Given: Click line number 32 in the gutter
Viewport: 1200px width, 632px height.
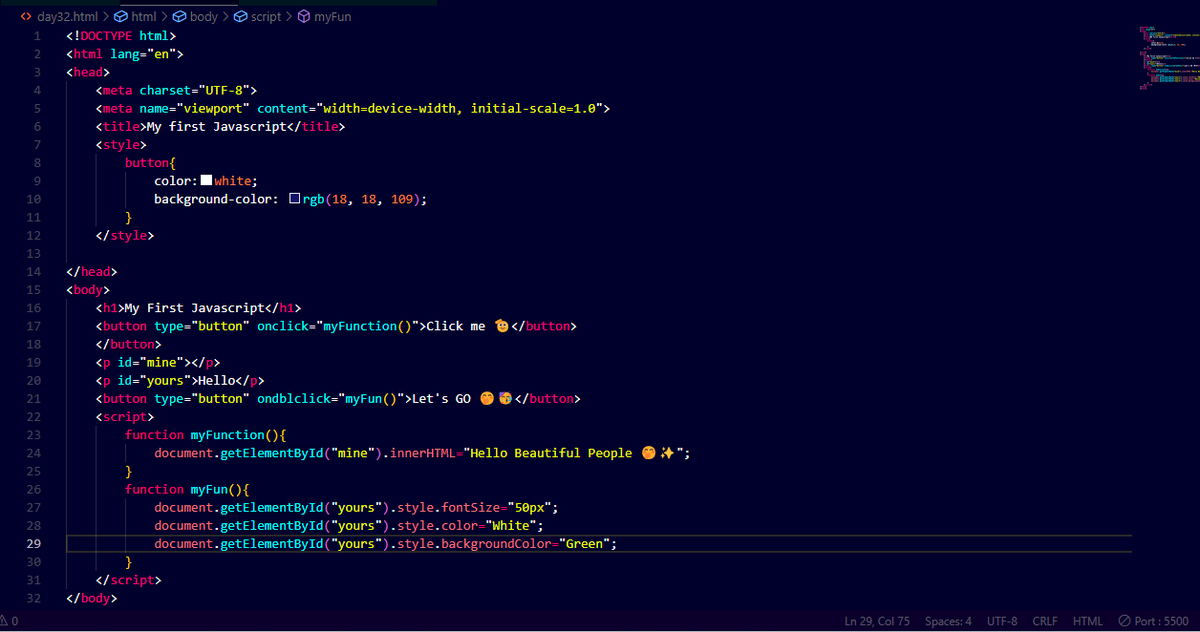Looking at the screenshot, I should pos(35,598).
